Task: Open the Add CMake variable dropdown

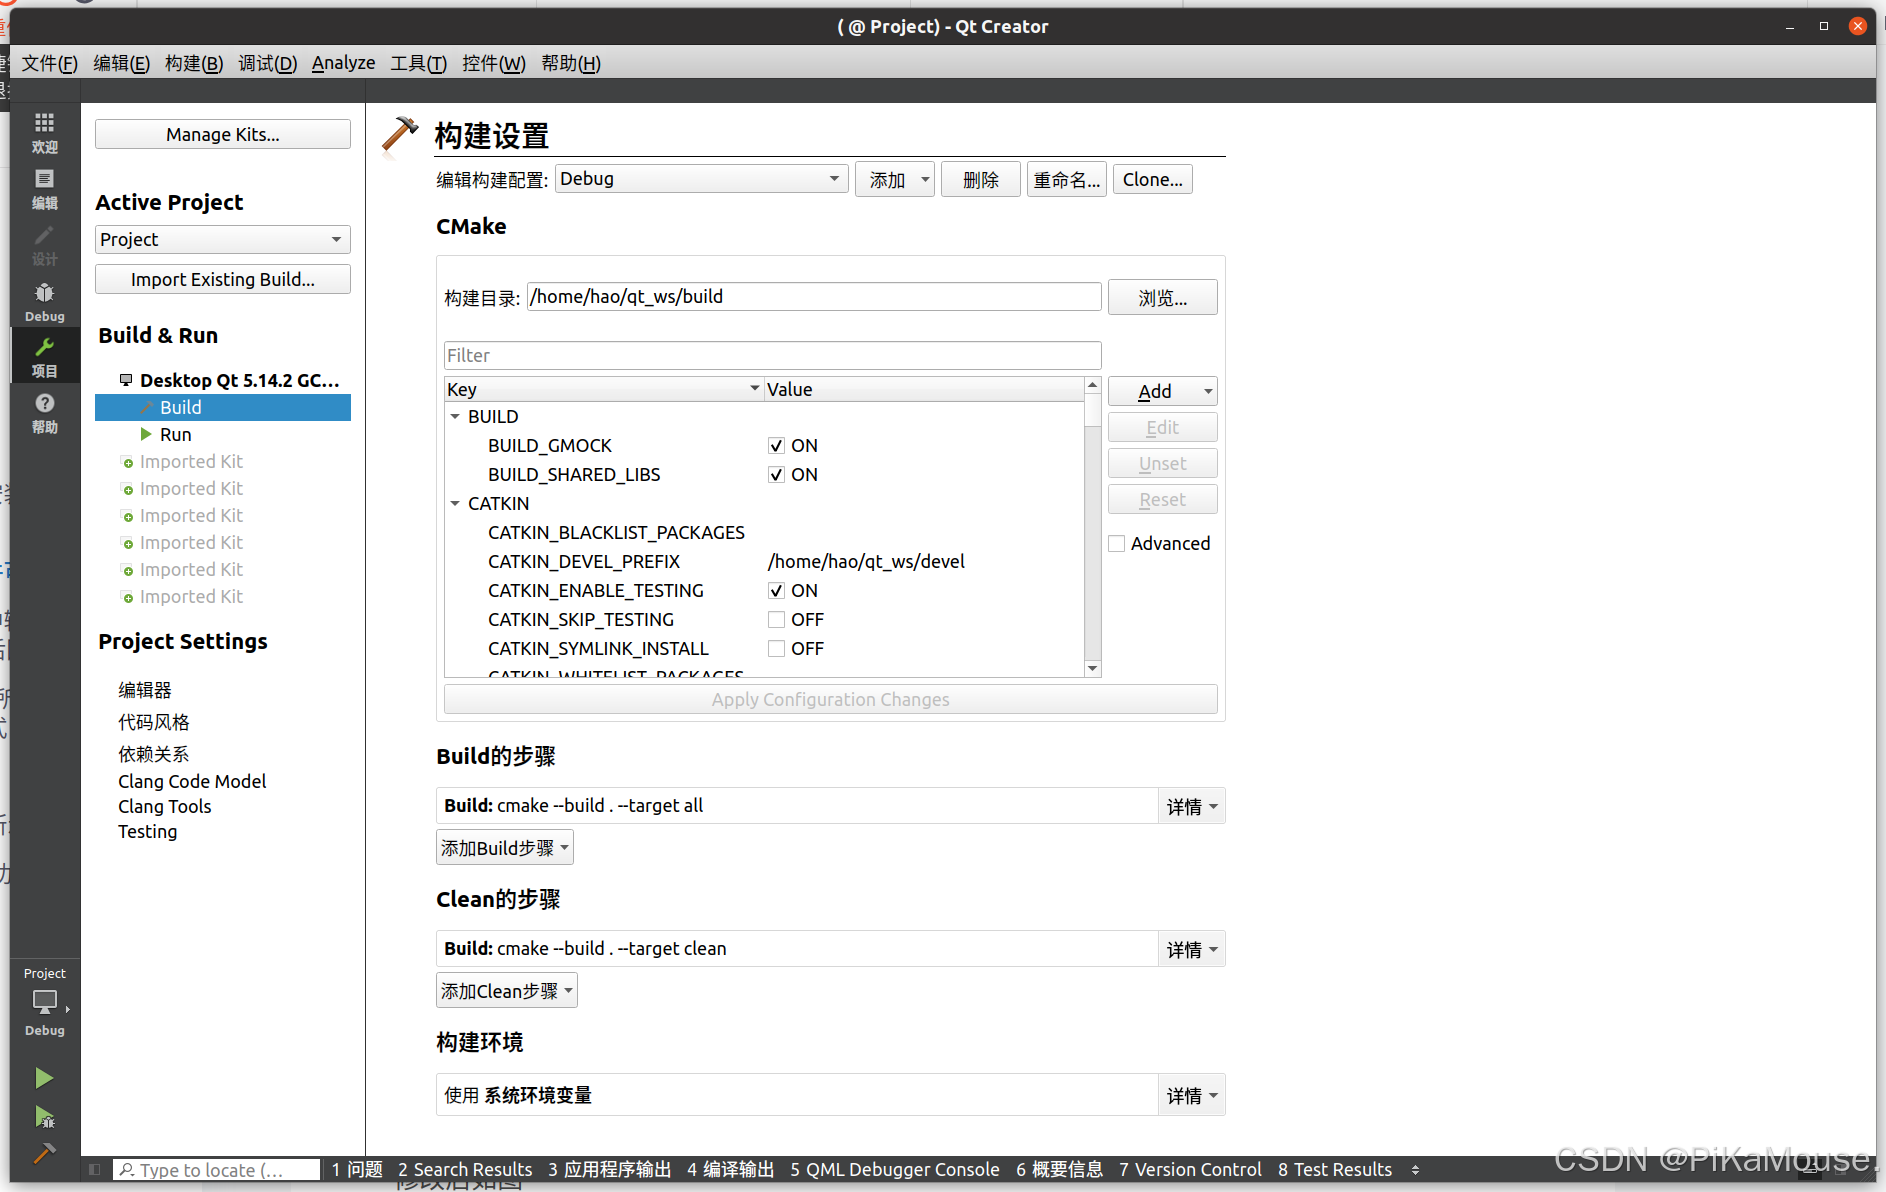Action: point(1162,391)
